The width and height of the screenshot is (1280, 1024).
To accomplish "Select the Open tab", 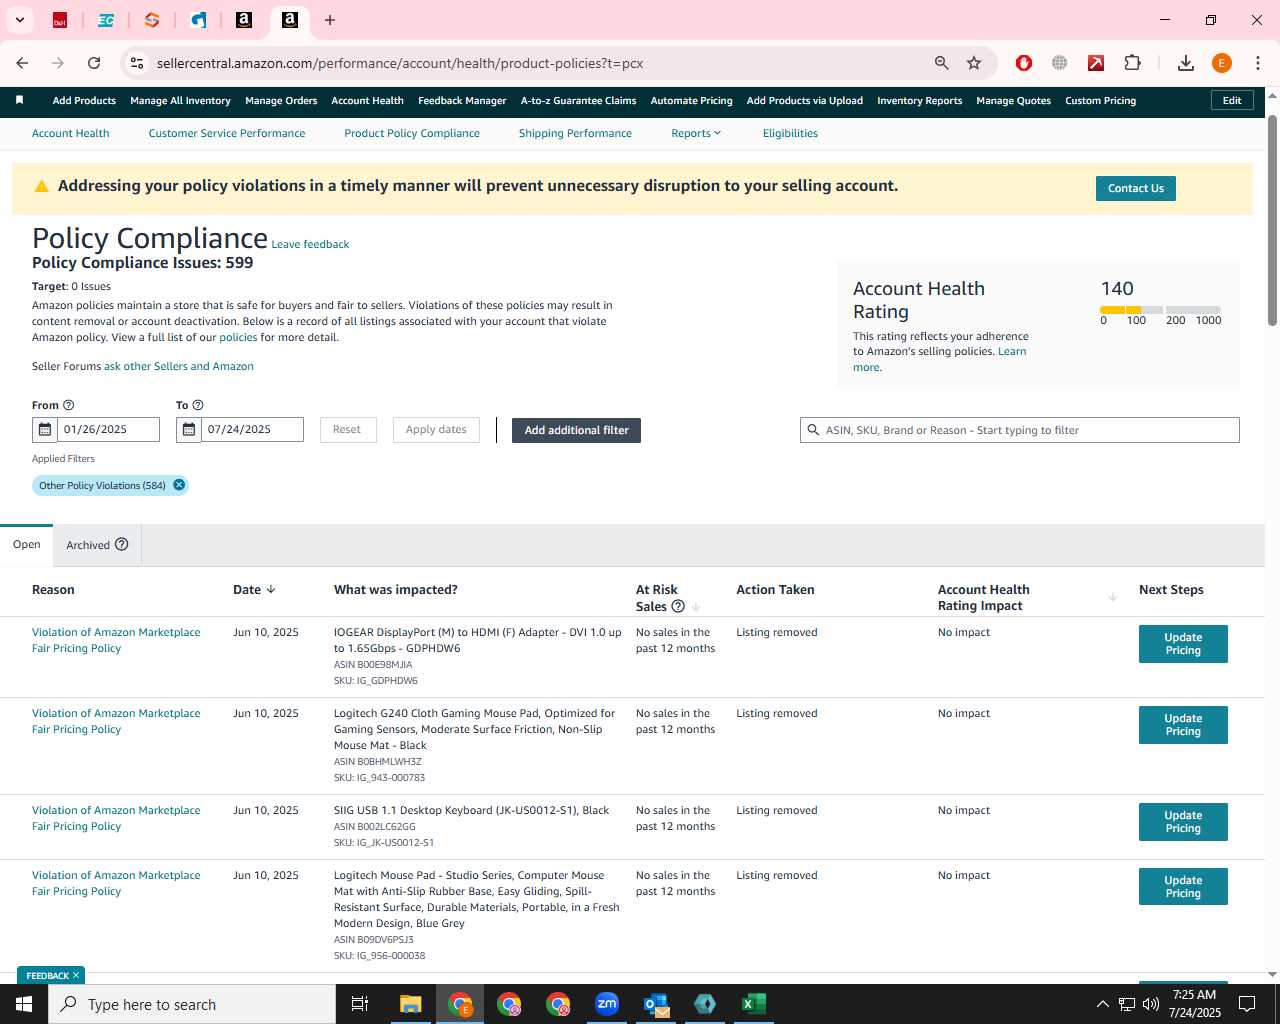I will 27,545.
